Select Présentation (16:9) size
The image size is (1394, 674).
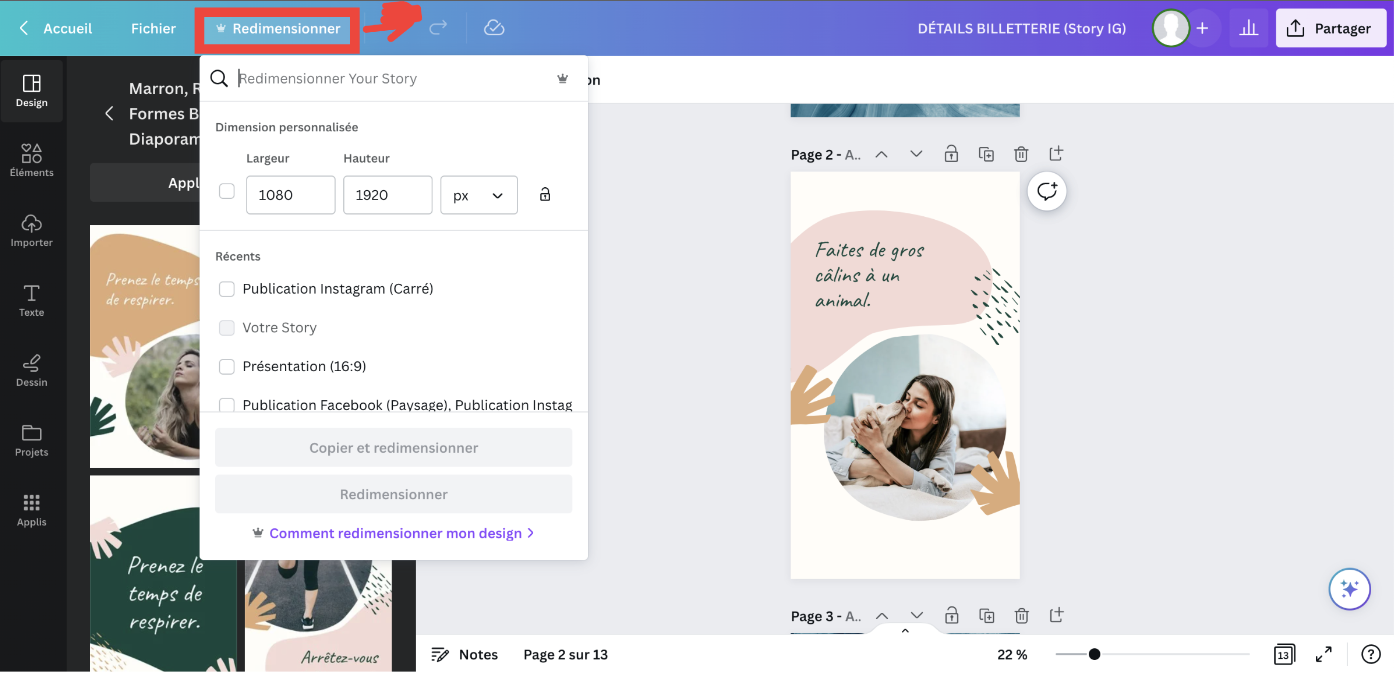coord(227,366)
